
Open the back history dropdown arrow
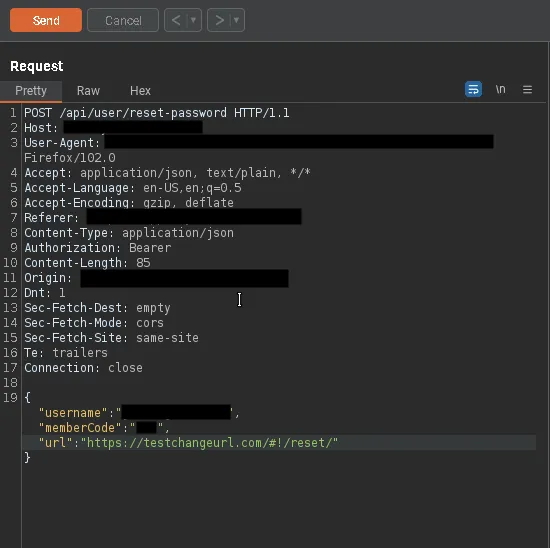click(x=194, y=20)
